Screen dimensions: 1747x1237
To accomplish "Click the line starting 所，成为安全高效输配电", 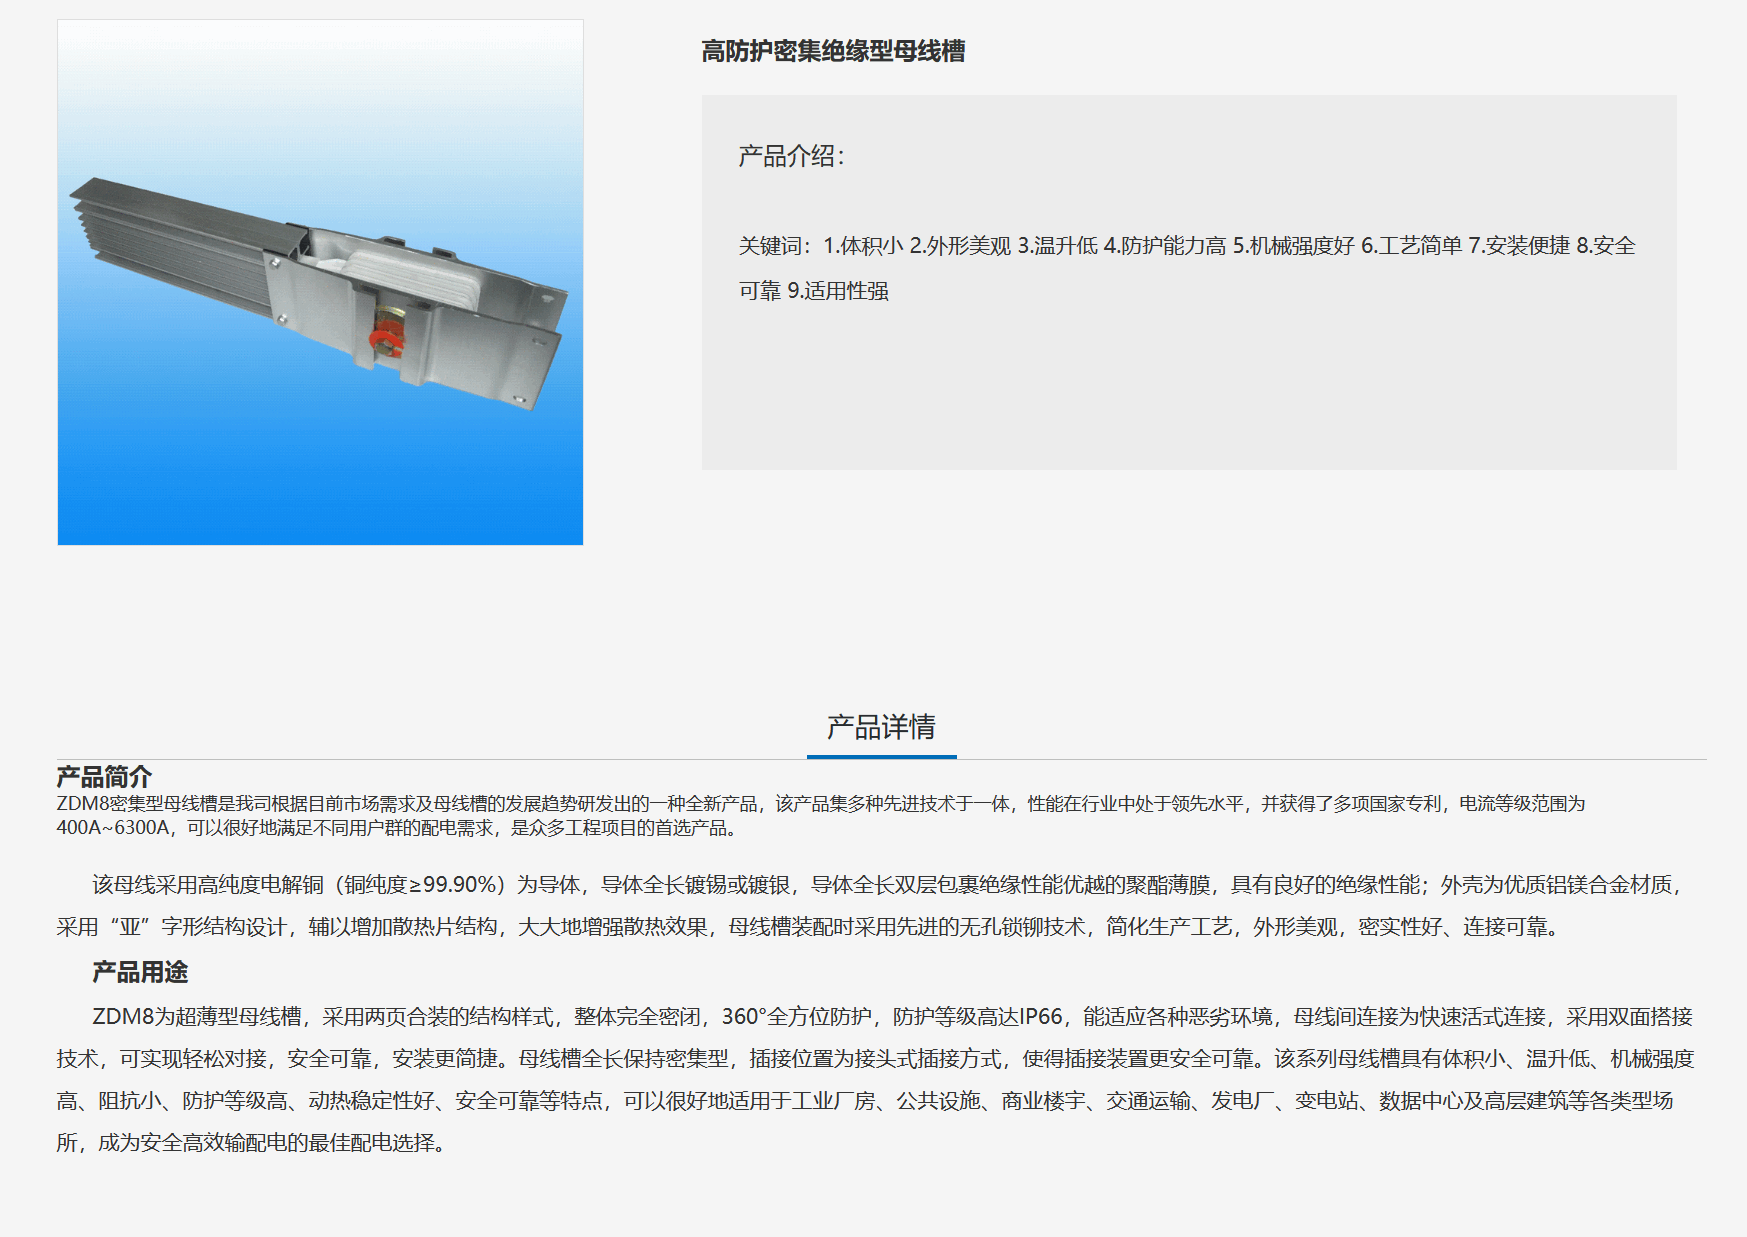I will pyautogui.click(x=252, y=1143).
